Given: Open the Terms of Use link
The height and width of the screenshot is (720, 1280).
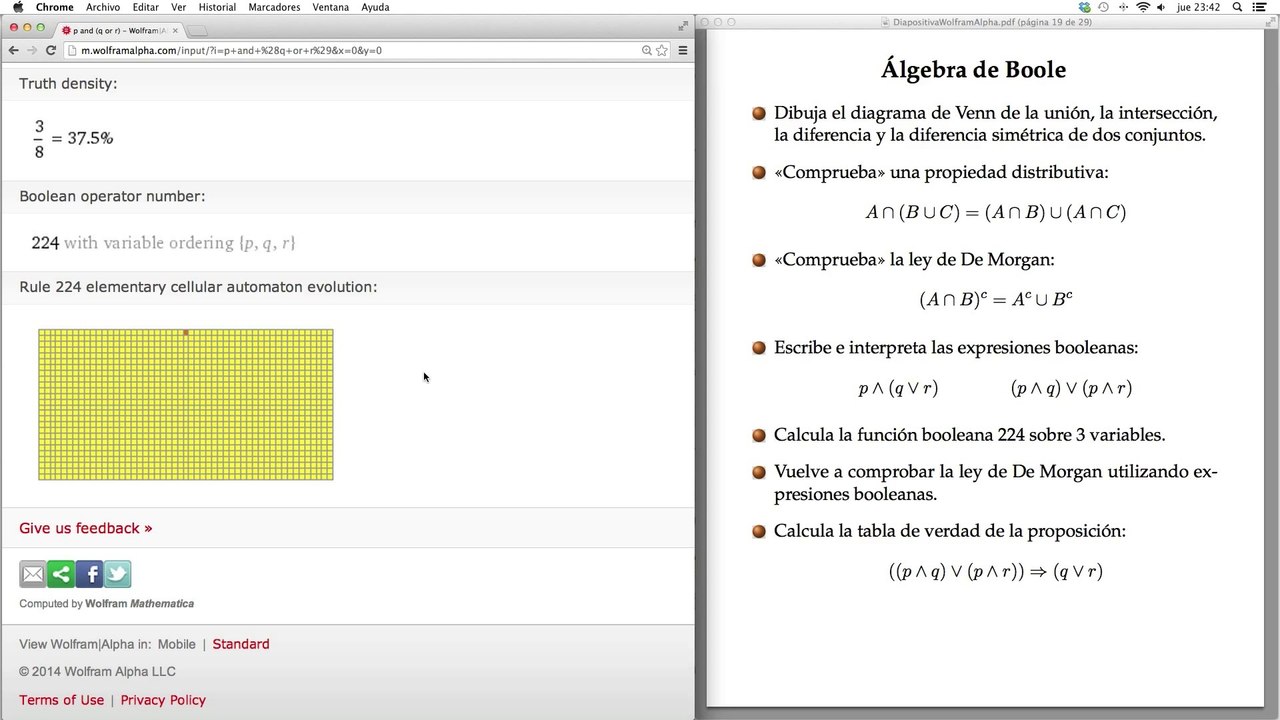Looking at the screenshot, I should tap(62, 700).
